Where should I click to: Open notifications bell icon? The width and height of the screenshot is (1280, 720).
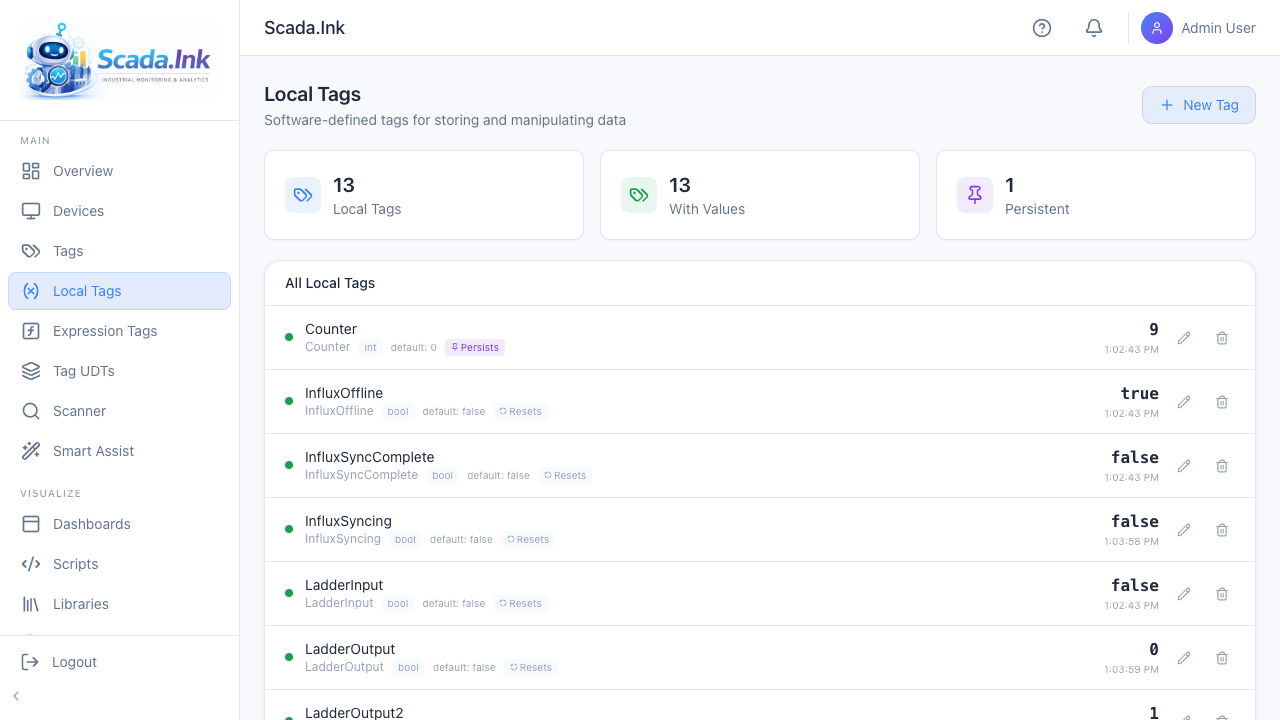(x=1094, y=28)
